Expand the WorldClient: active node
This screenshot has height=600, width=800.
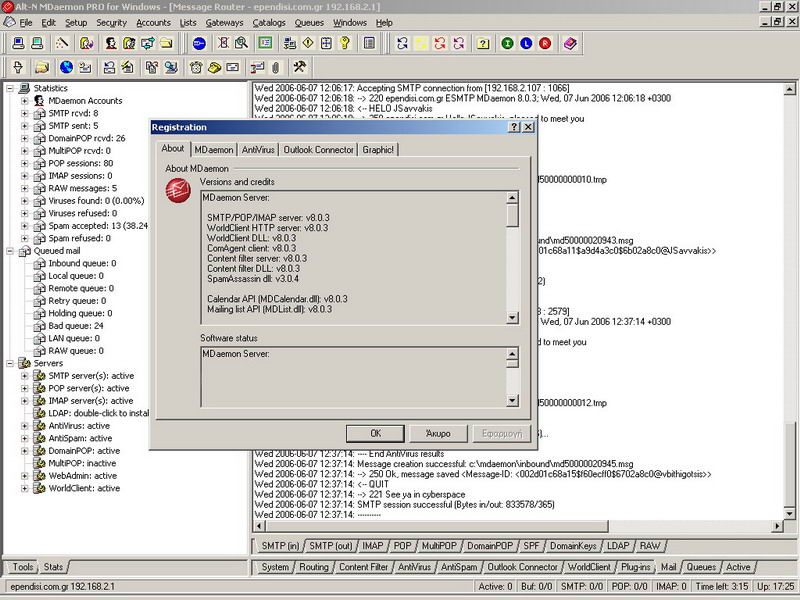tap(24, 488)
